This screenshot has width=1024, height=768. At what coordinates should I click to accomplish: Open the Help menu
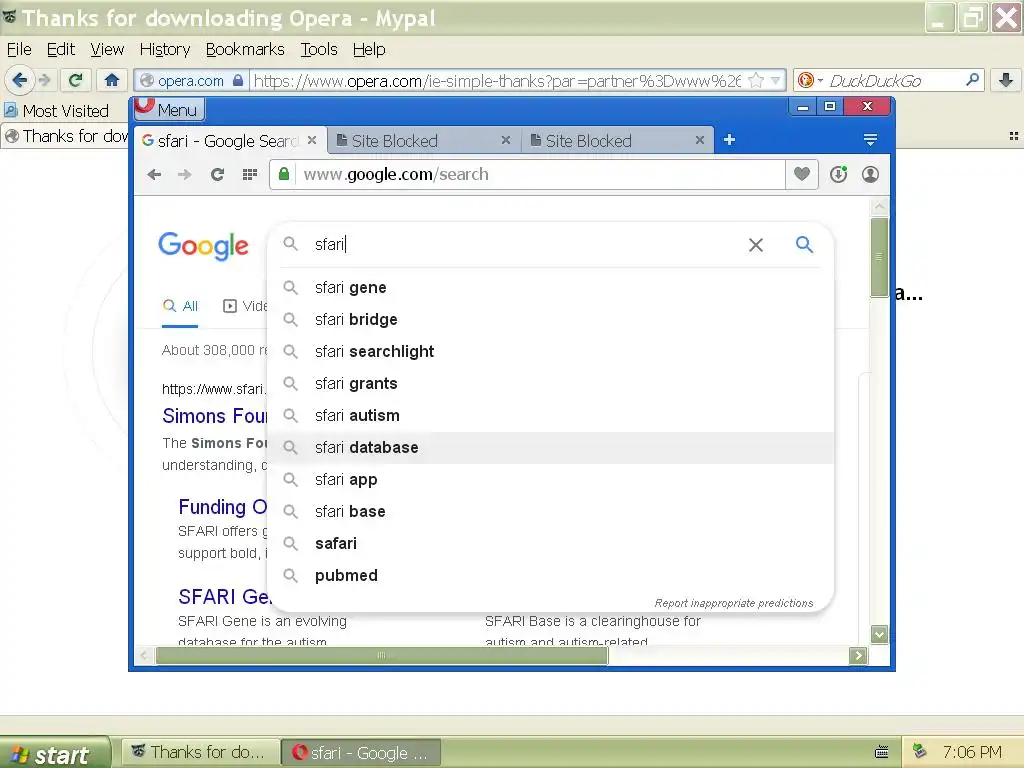(369, 50)
